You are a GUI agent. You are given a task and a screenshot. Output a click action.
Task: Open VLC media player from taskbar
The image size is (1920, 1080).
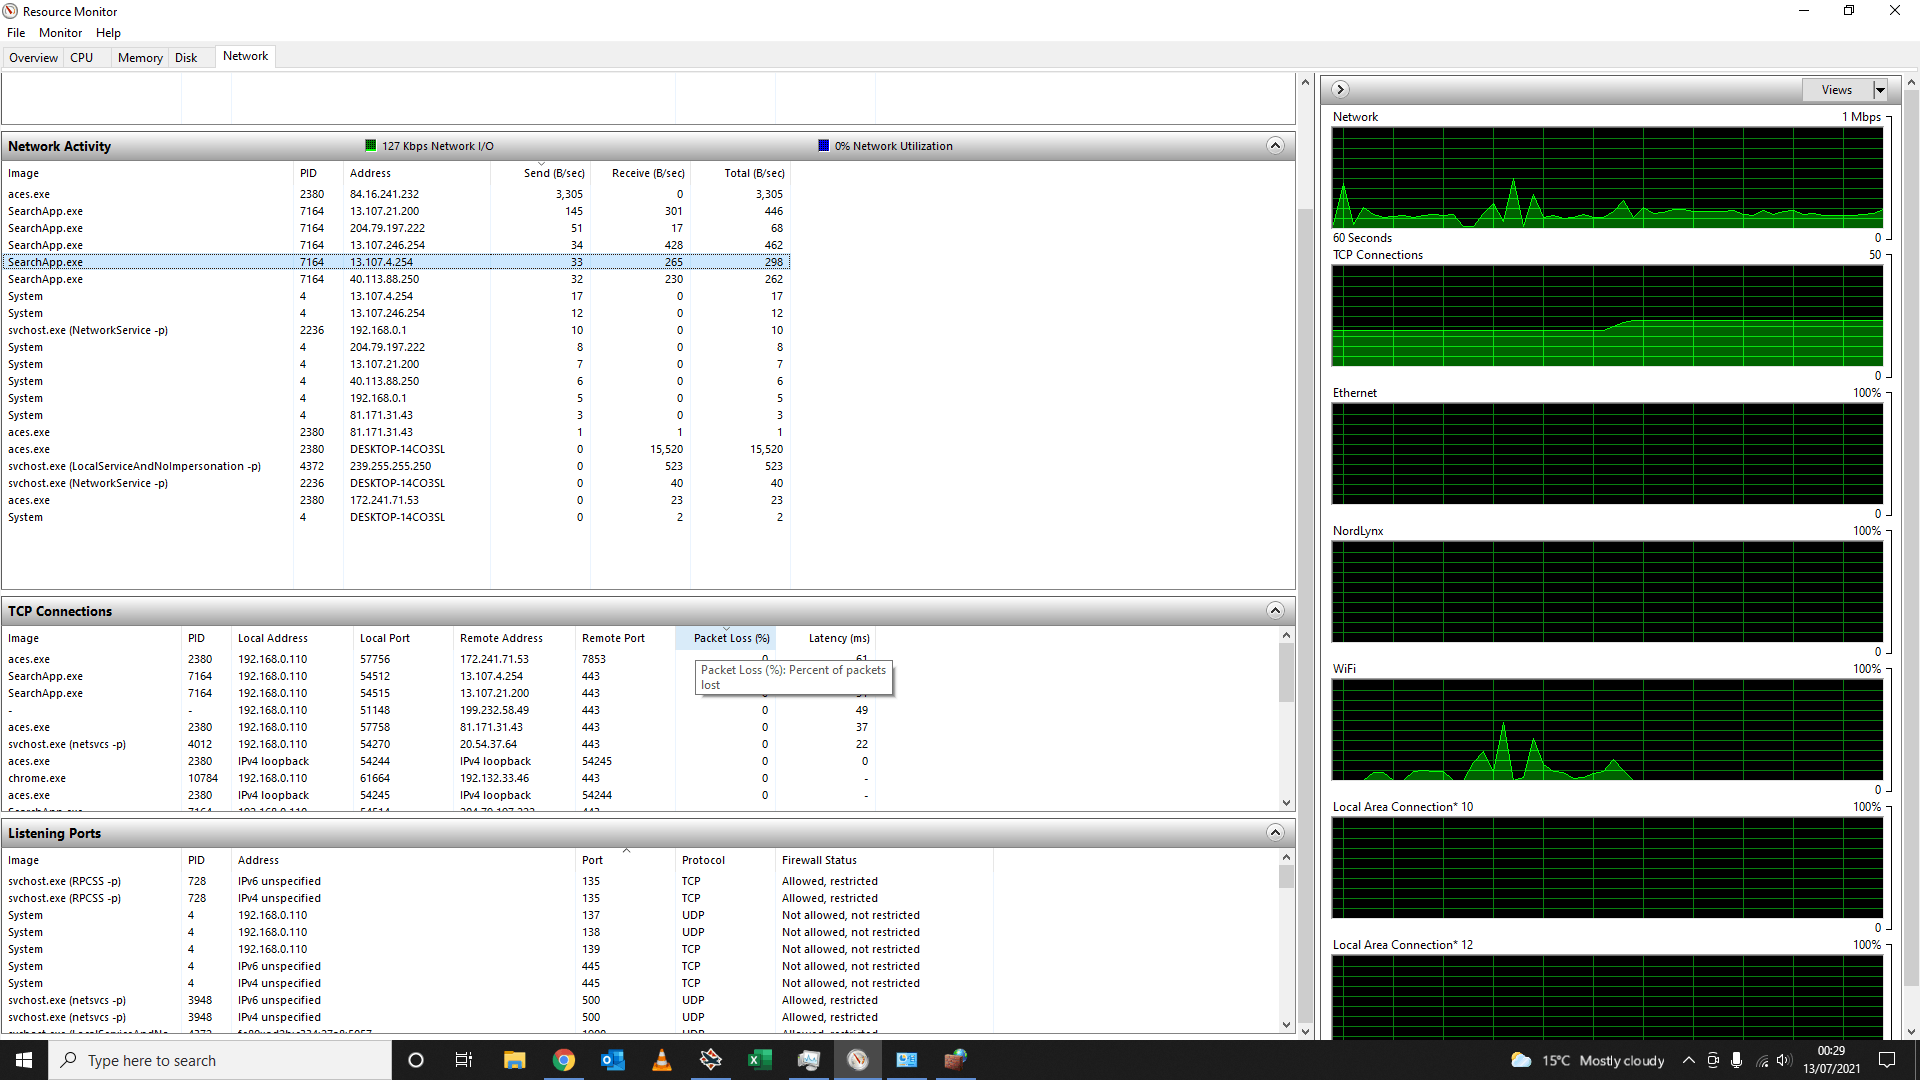coord(661,1060)
